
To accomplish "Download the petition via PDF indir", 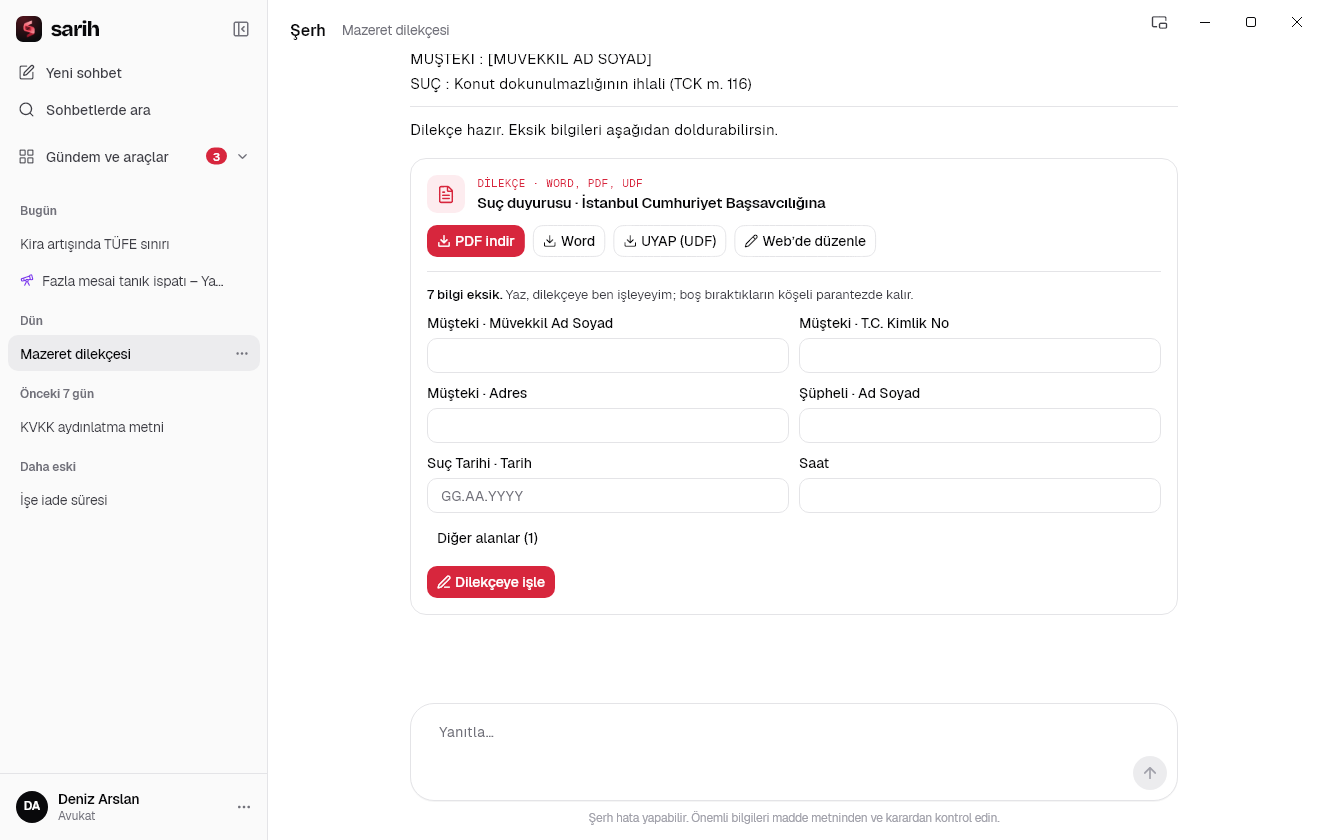I will (476, 241).
